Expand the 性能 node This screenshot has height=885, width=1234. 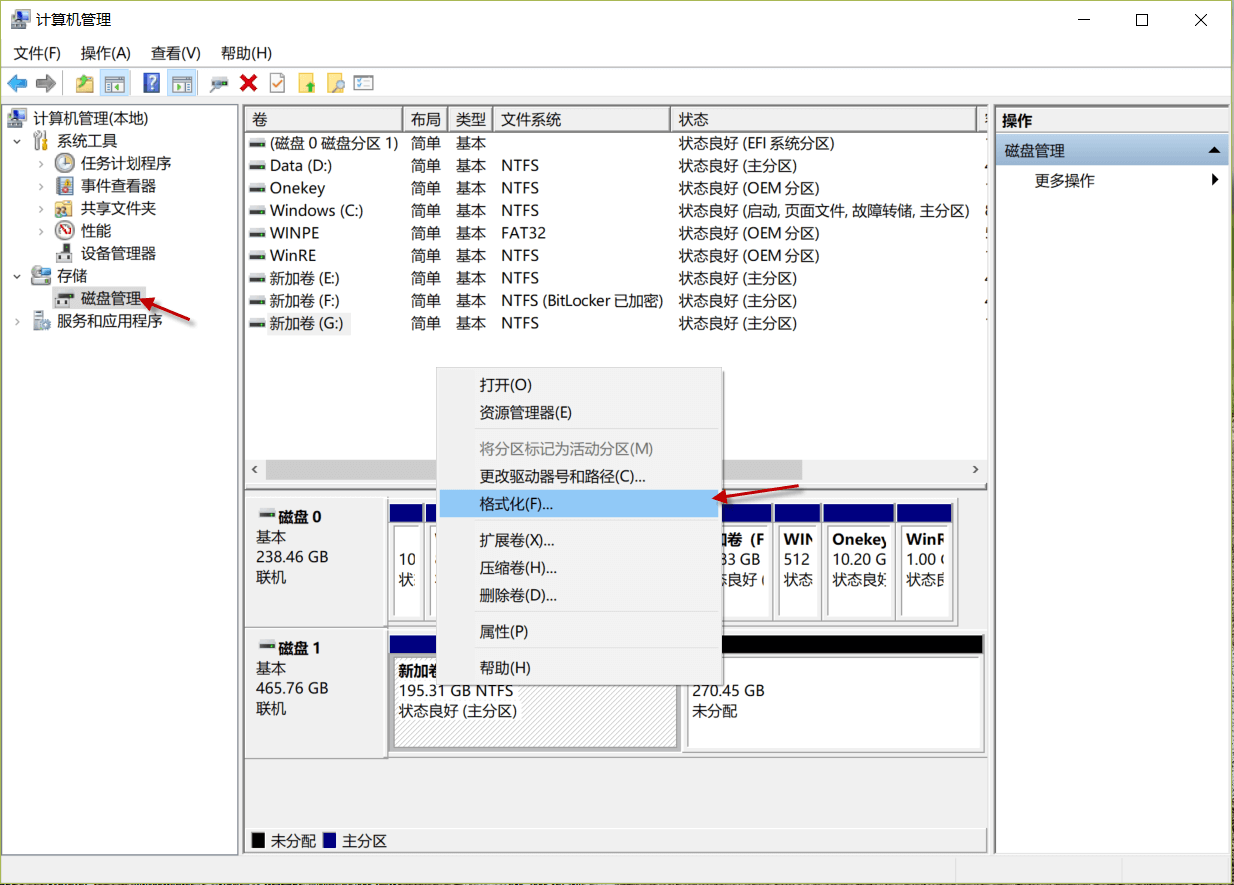[41, 231]
